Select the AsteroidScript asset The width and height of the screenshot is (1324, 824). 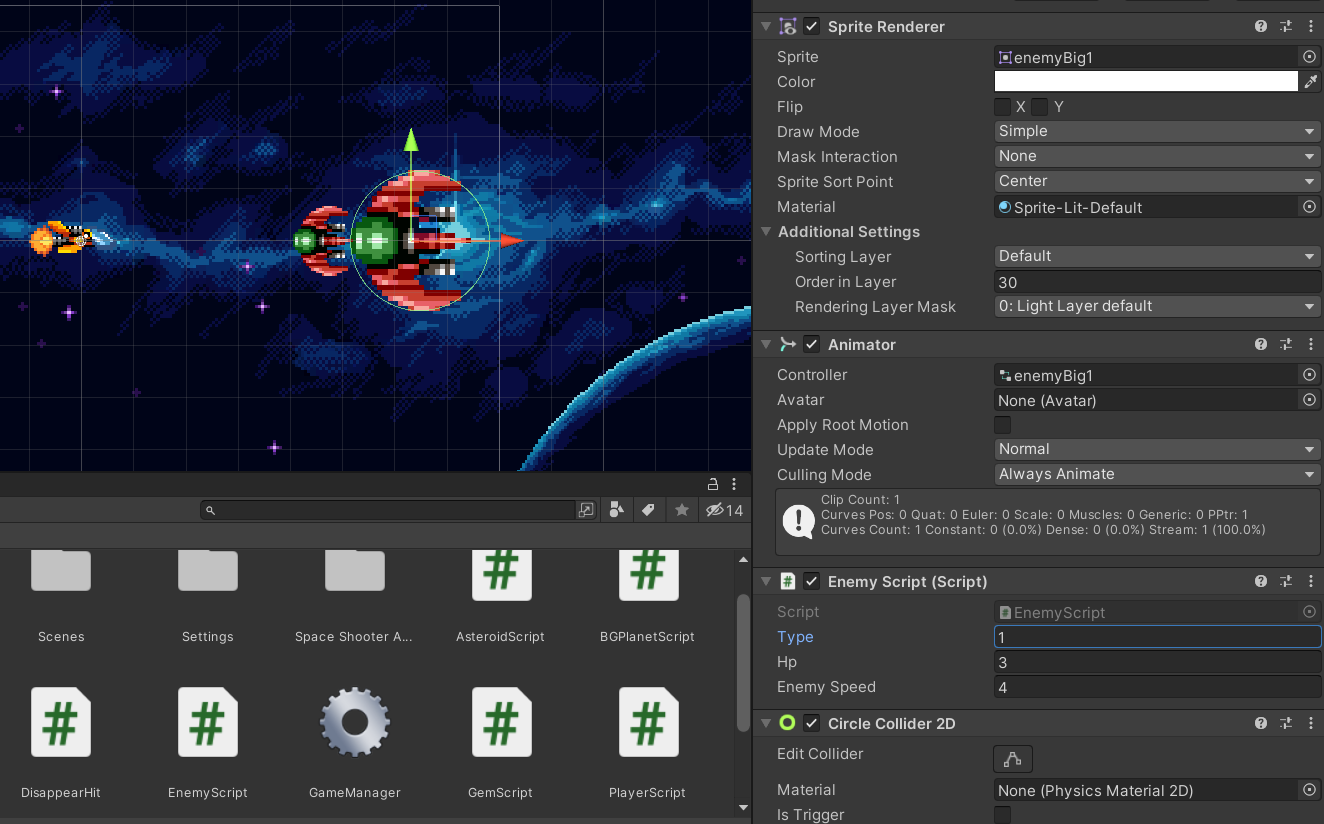pyautogui.click(x=501, y=575)
